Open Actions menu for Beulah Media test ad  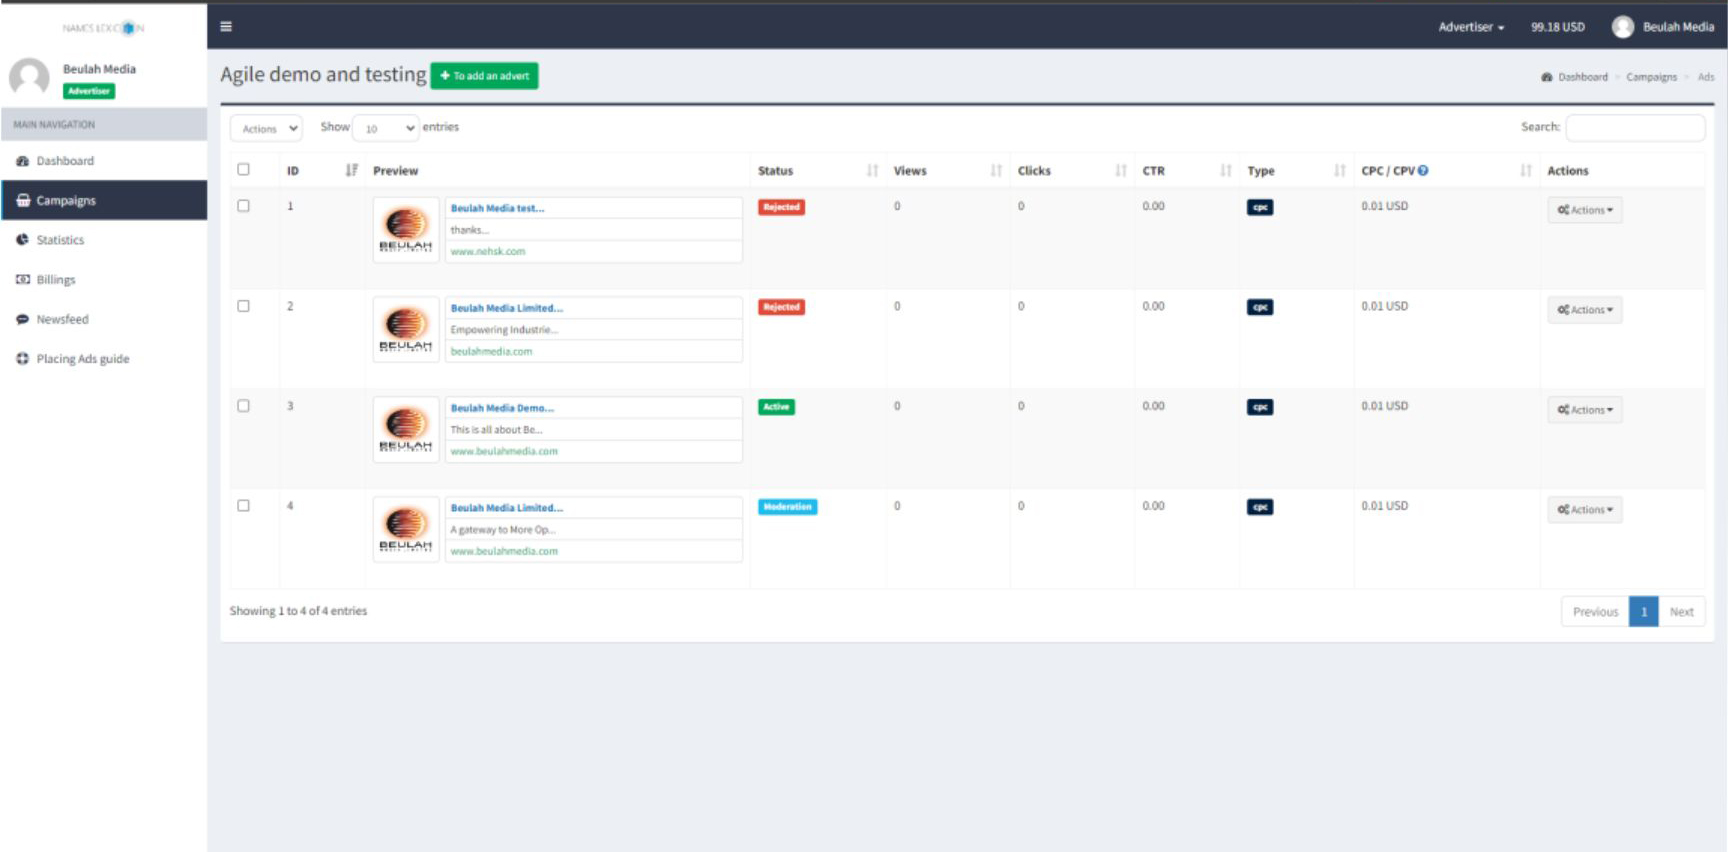pyautogui.click(x=1585, y=210)
